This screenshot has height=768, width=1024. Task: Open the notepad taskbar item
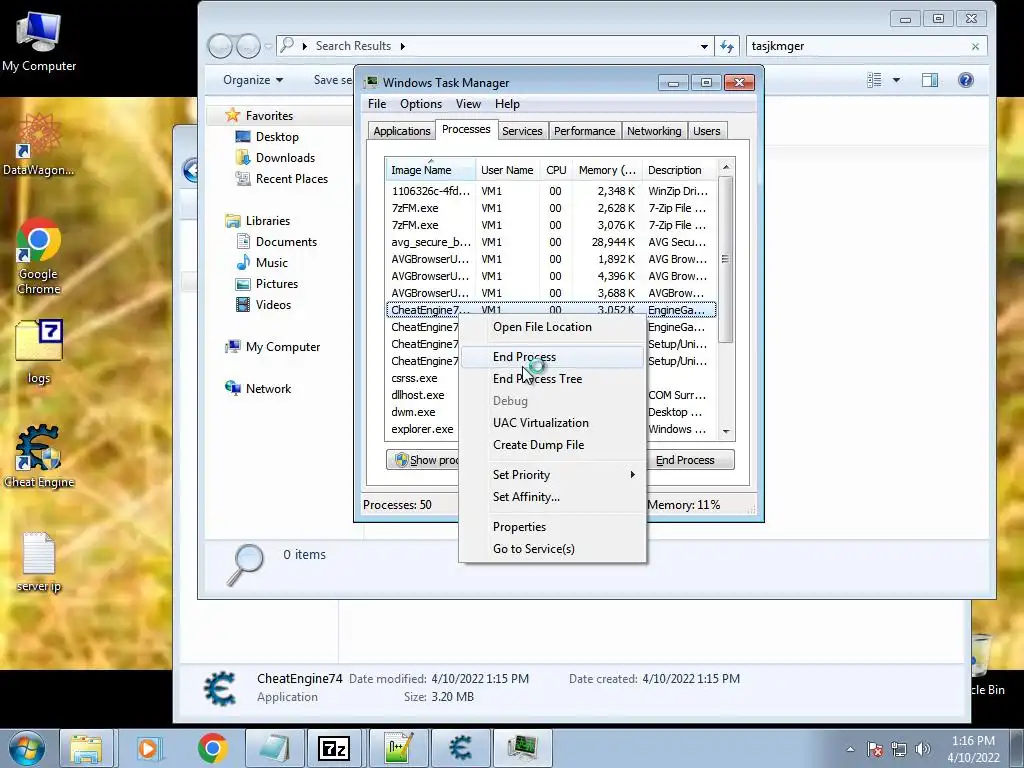[273, 748]
